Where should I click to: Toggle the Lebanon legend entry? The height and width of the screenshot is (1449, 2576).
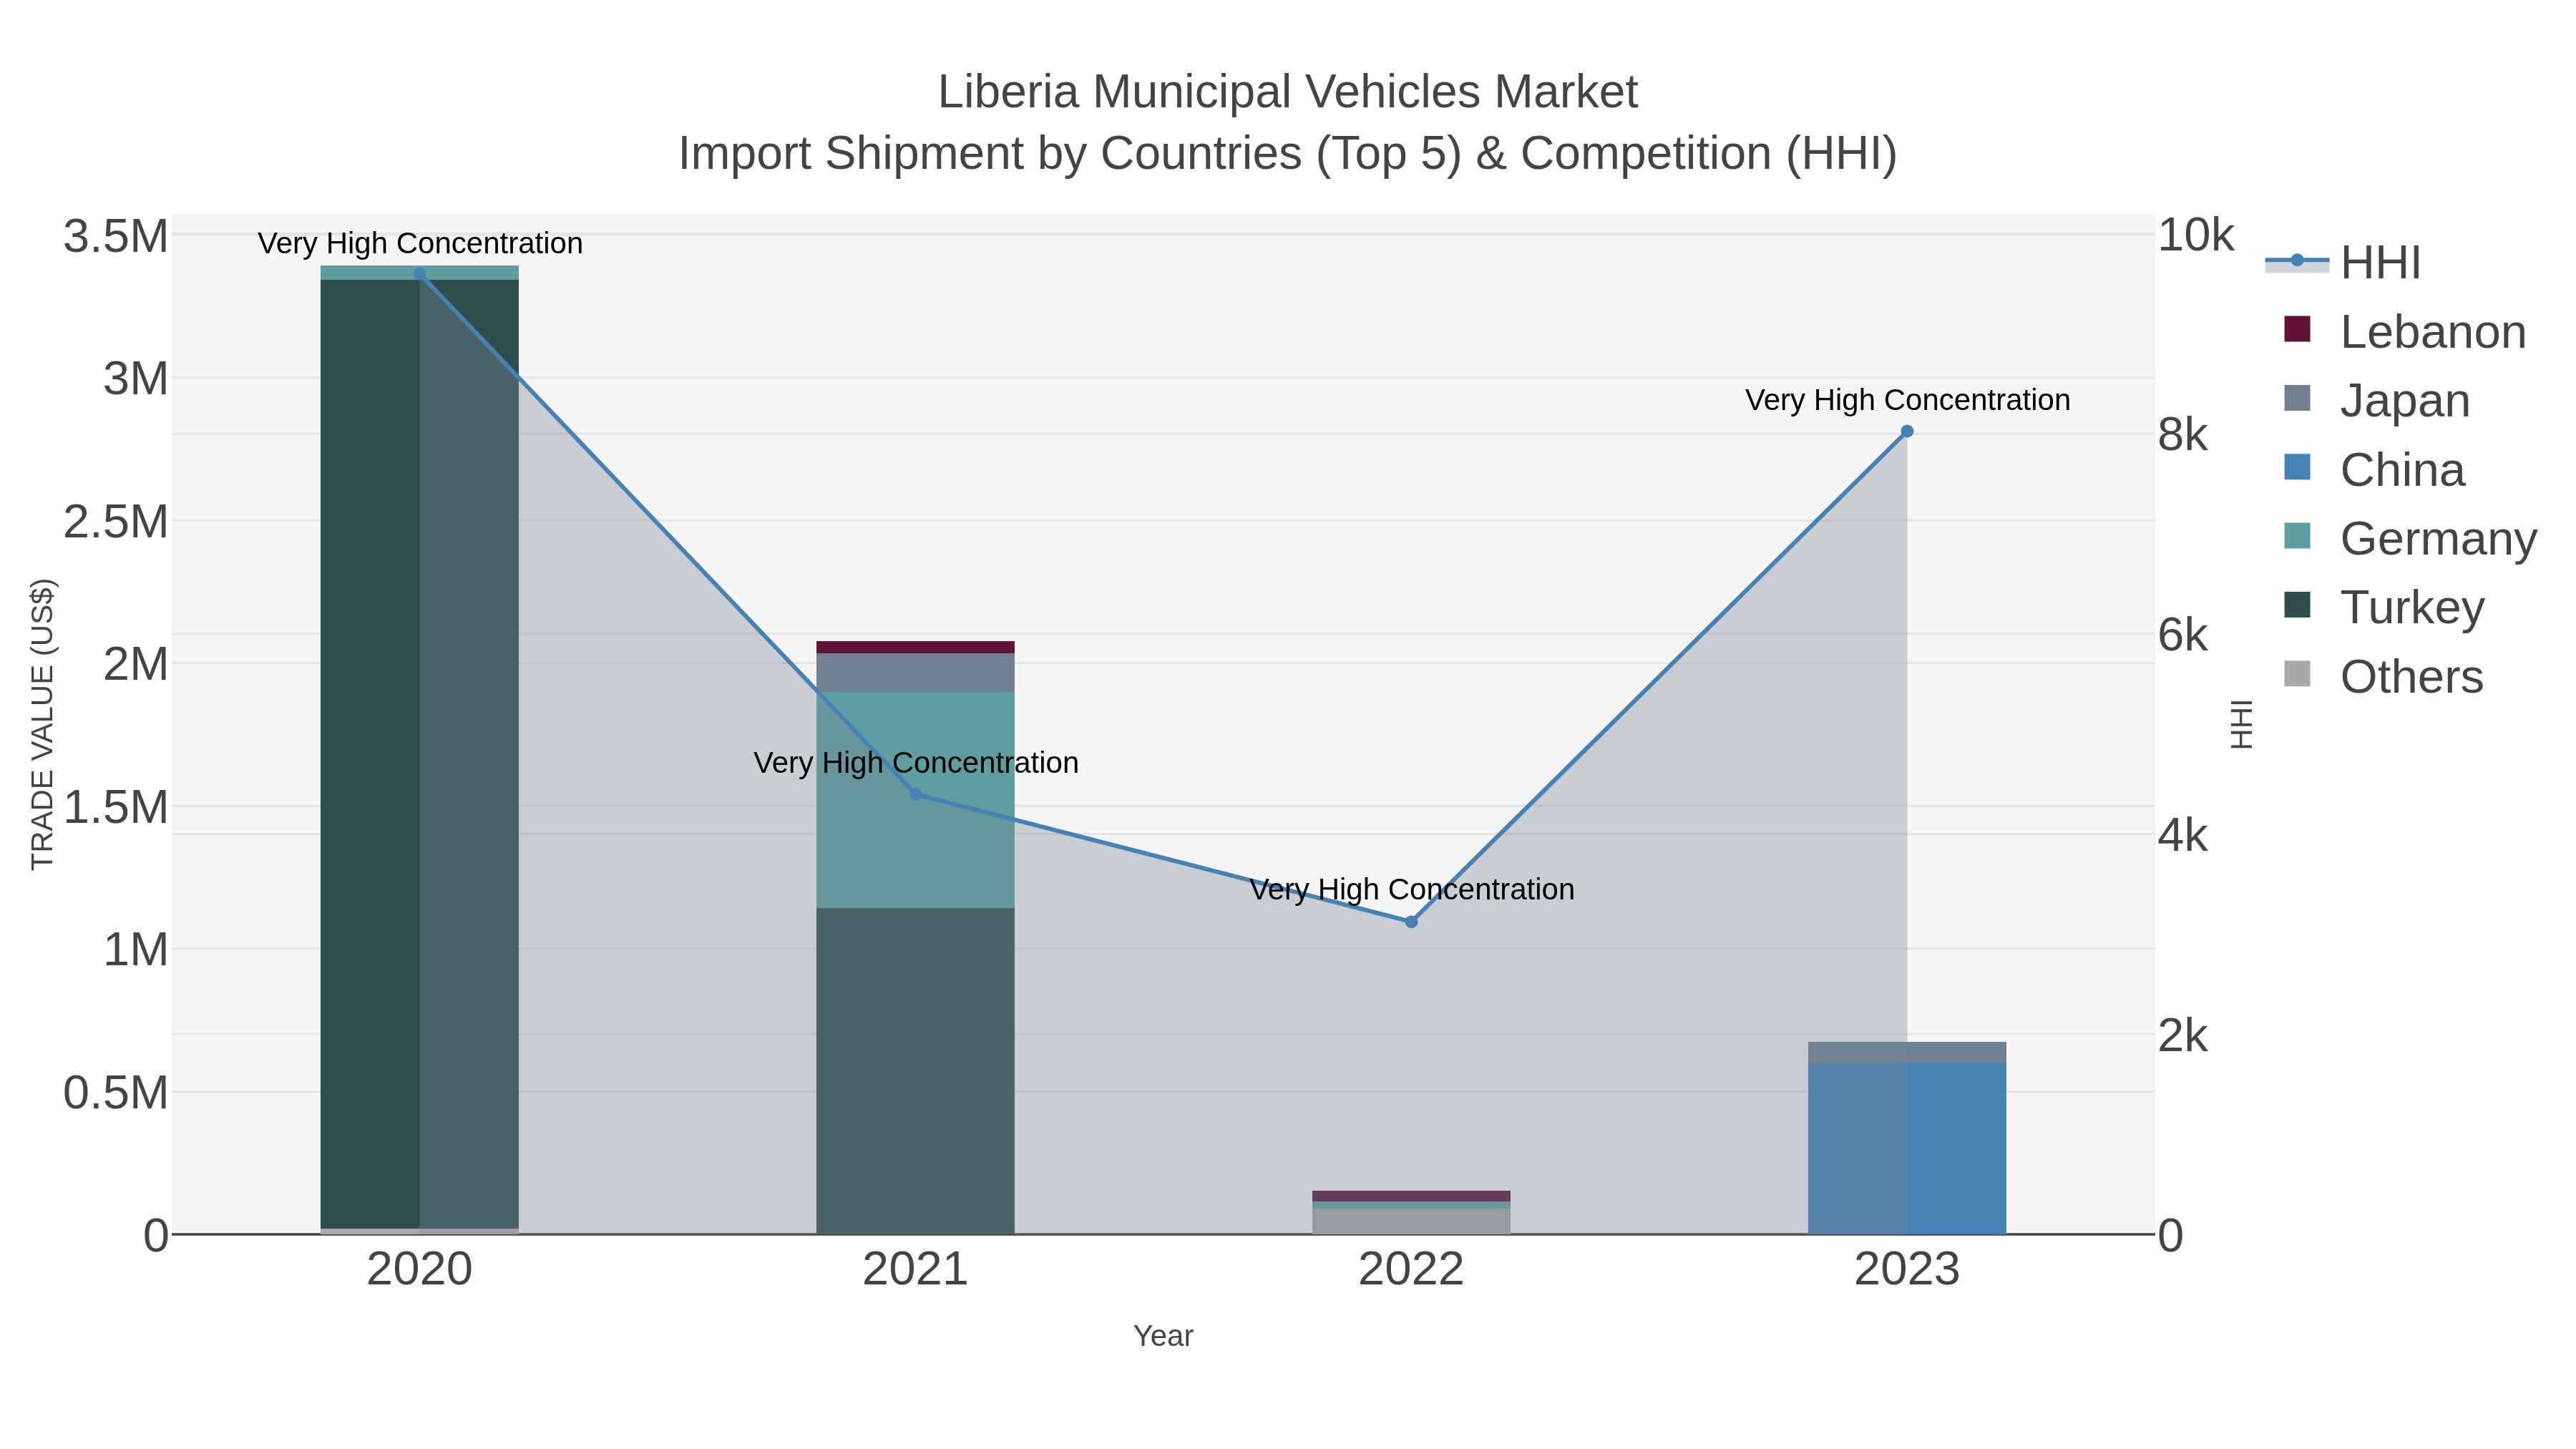tap(2405, 331)
